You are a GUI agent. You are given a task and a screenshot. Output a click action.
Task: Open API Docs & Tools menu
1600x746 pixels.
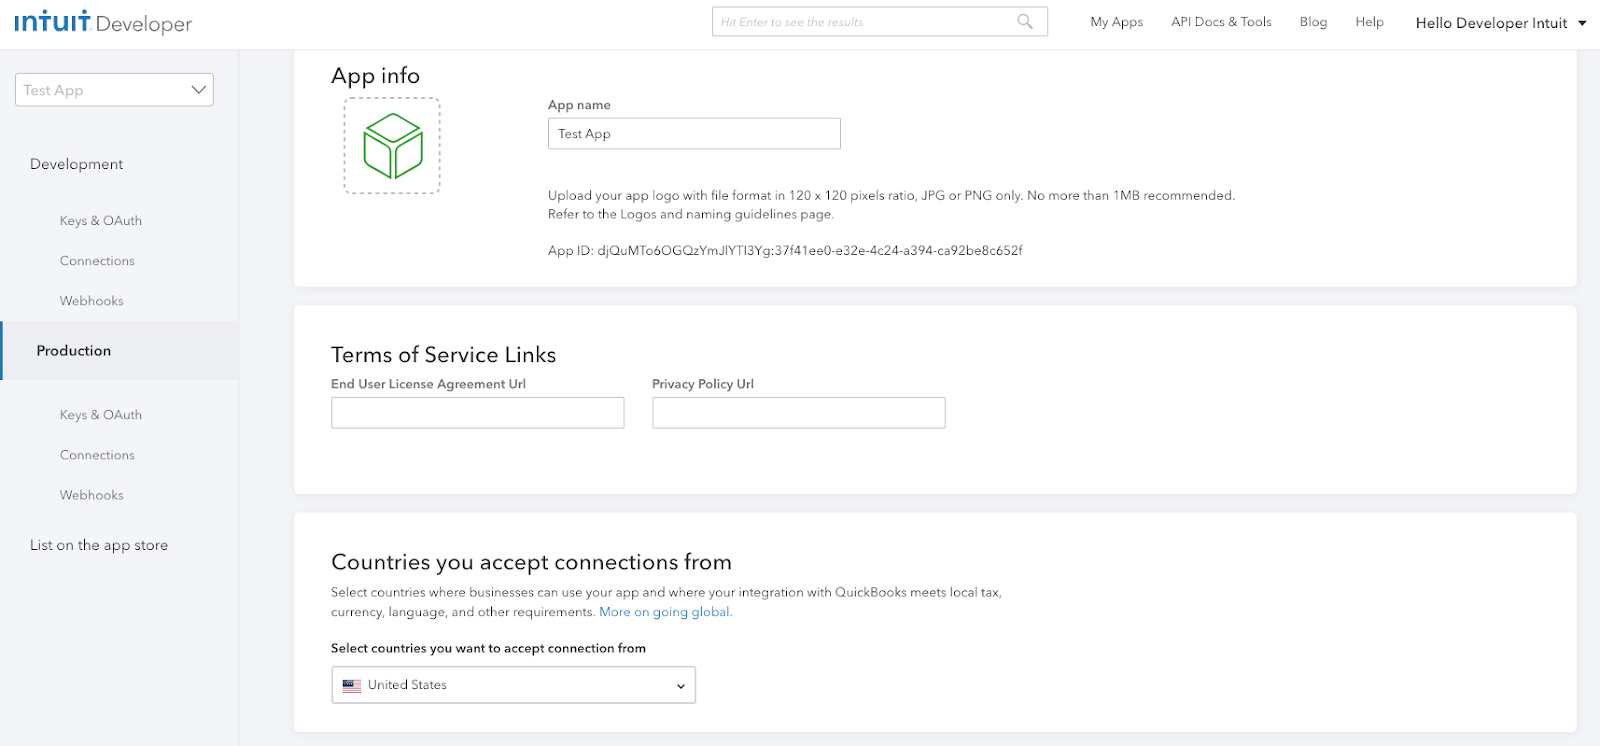pos(1221,22)
